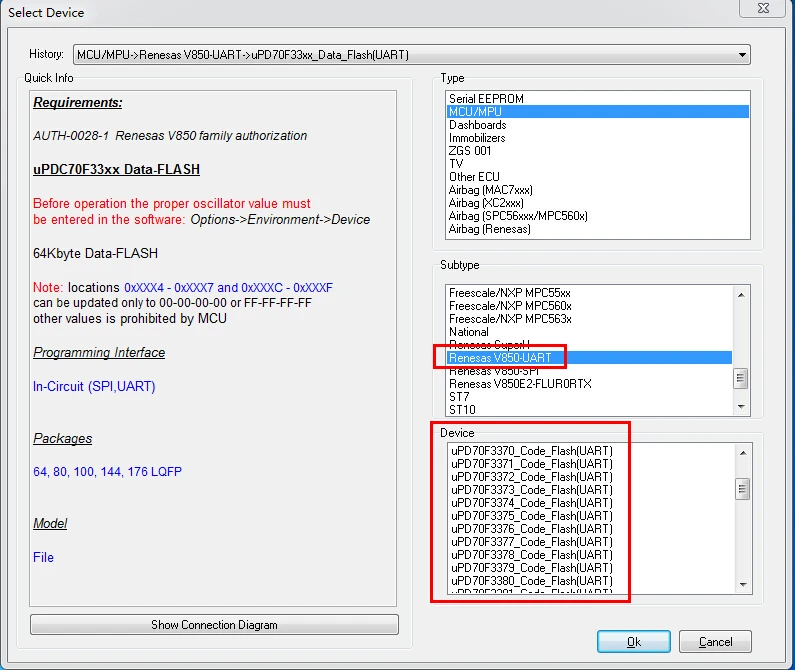Viewport: 795px width, 670px height.
Task: Click Device list scrollbar thumb
Action: click(742, 489)
